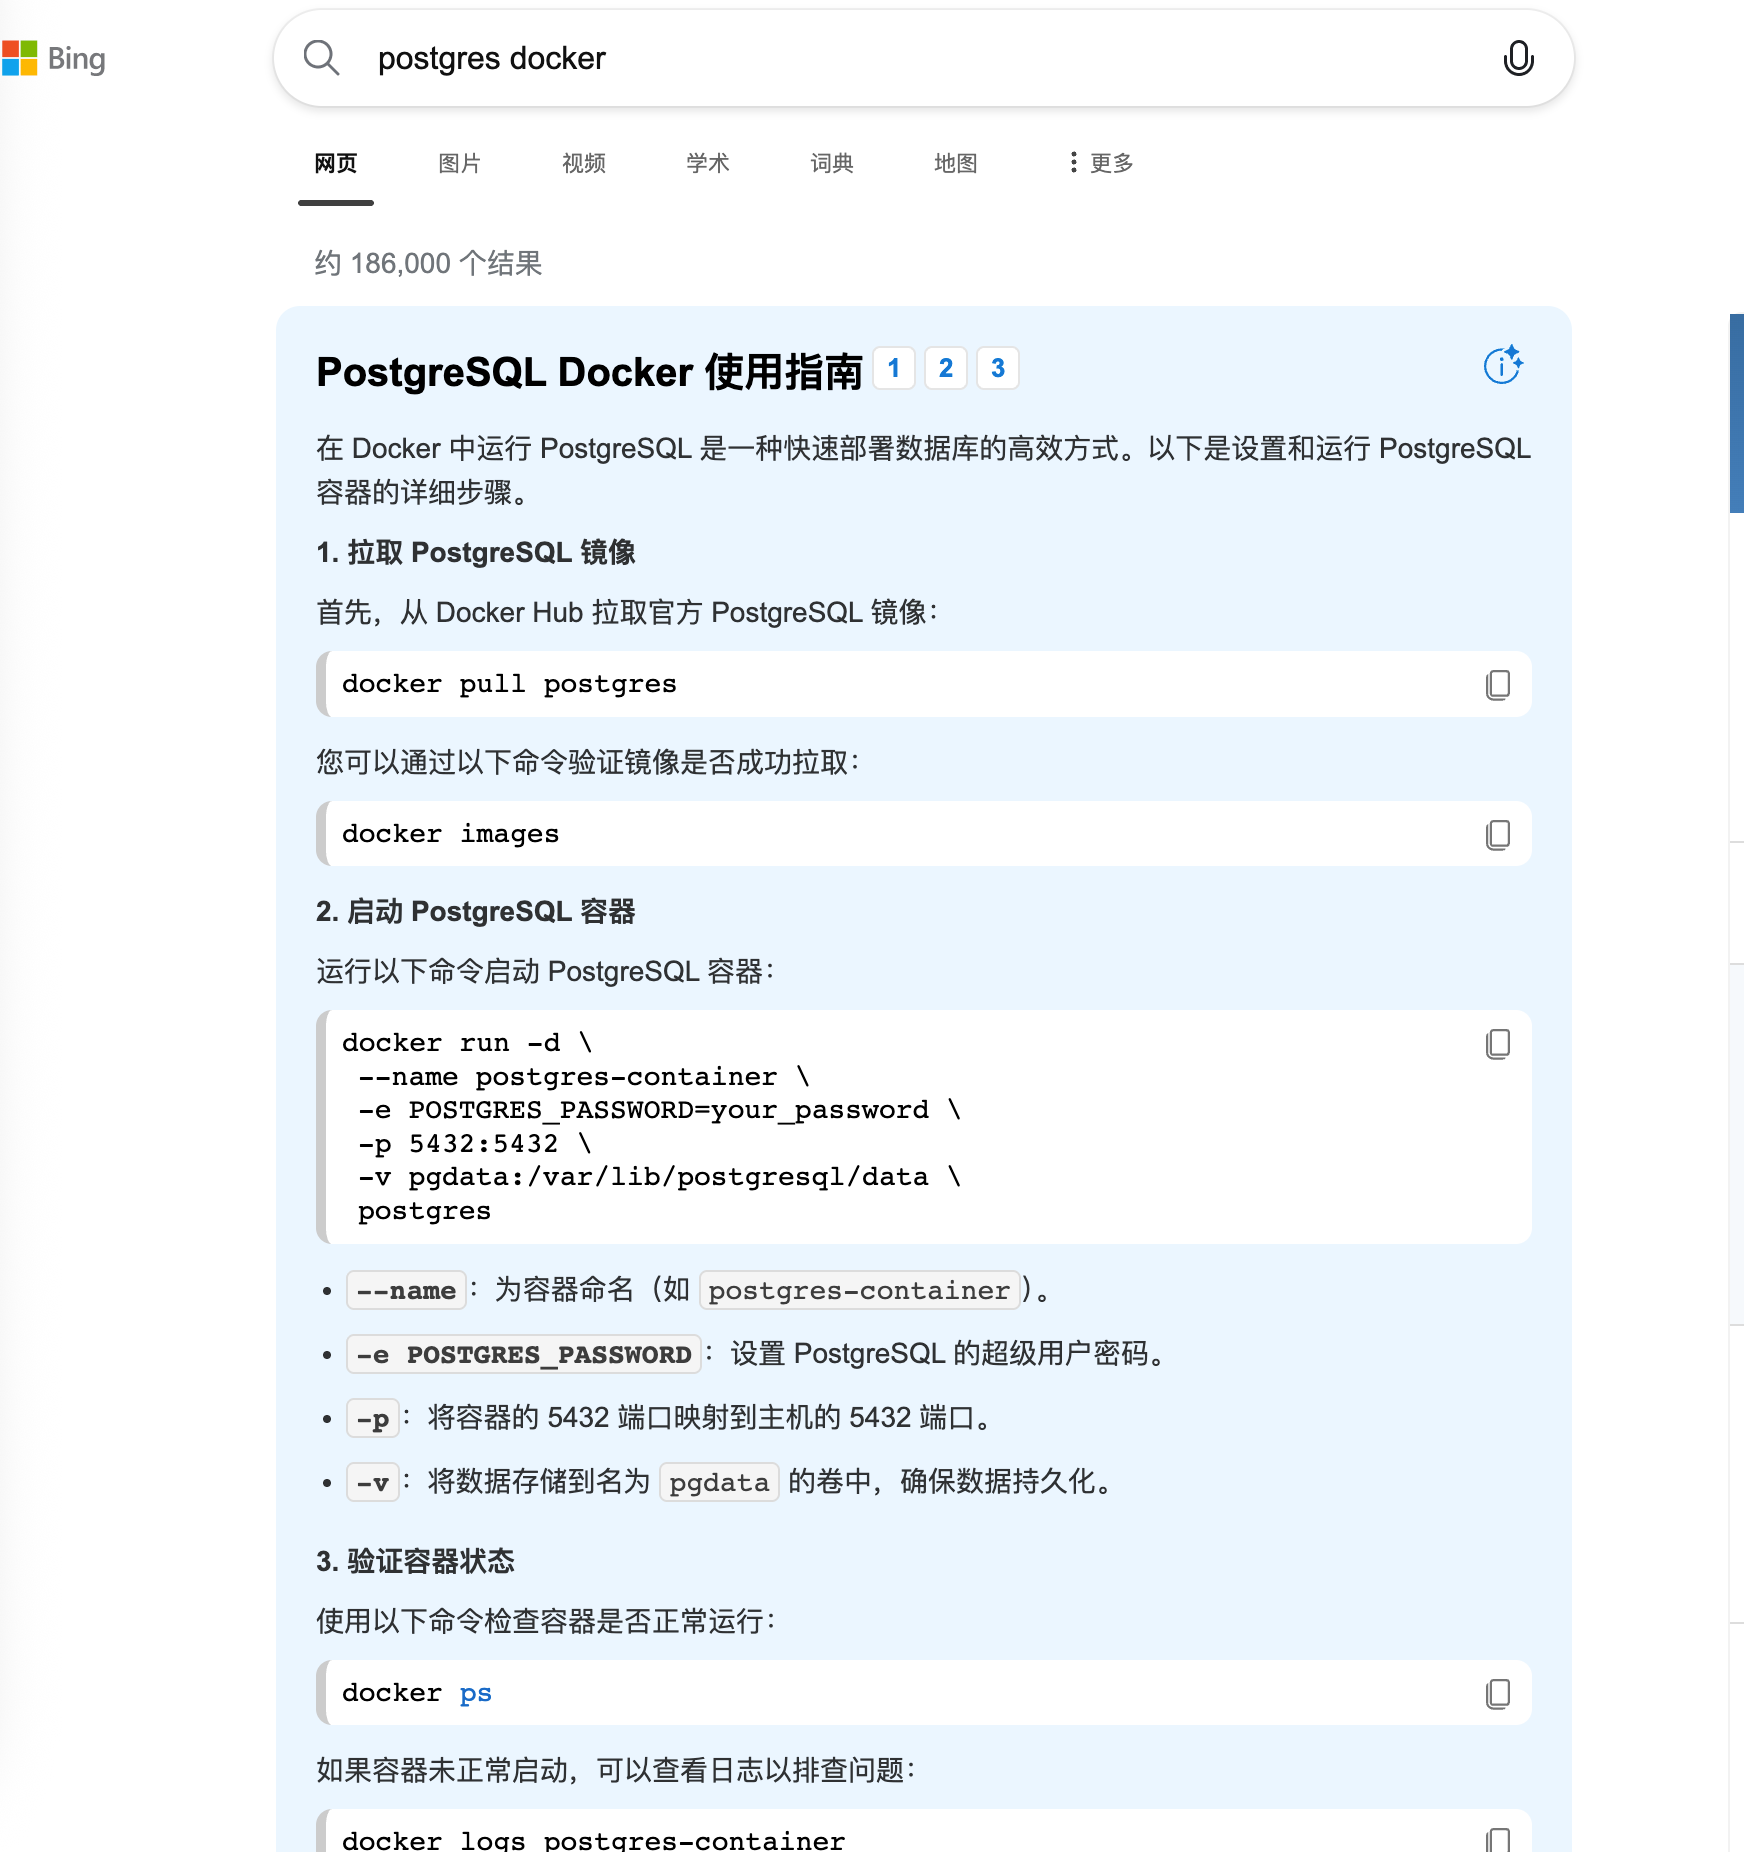Click the '-v' code label
The image size is (1744, 1852).
(373, 1482)
